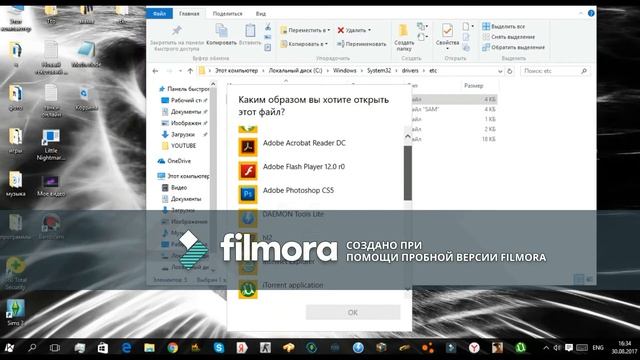The height and width of the screenshot is (360, 640).
Task: Click the pin to Quick access icon
Action: click(x=177, y=31)
